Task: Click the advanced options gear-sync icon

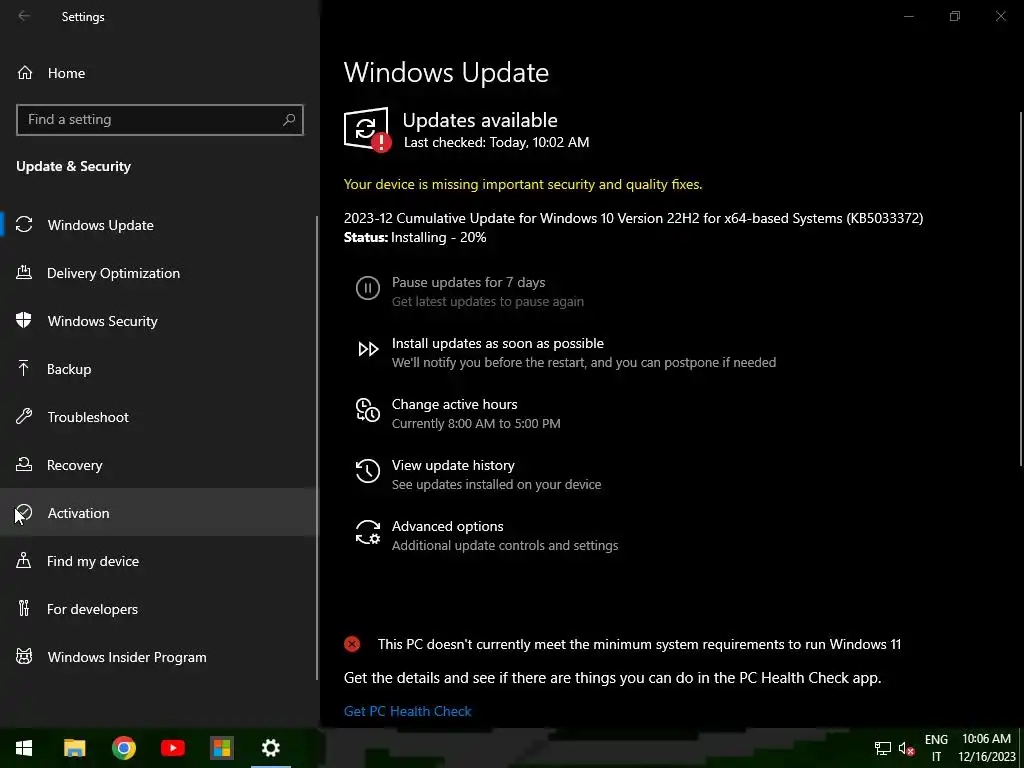Action: point(368,532)
